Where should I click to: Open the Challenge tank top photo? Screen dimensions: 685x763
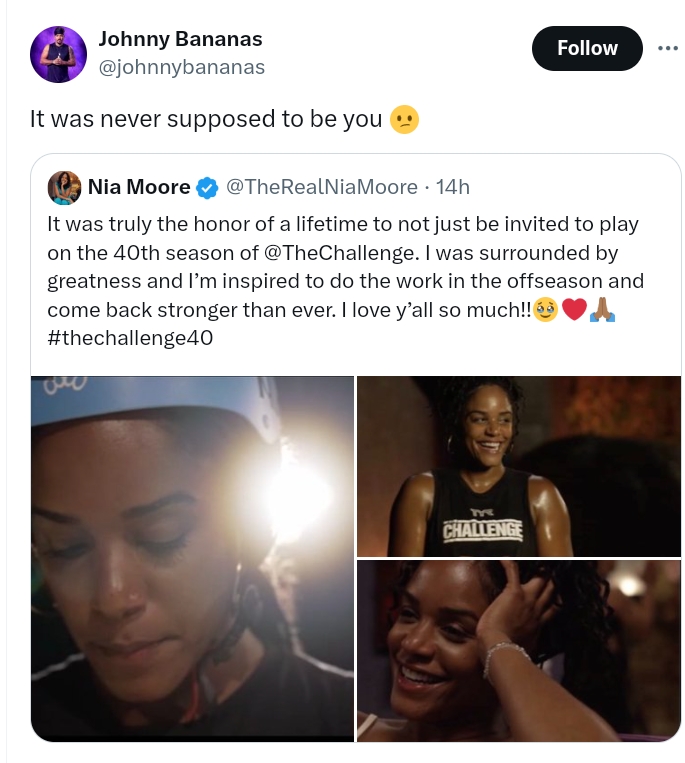[x=519, y=466]
